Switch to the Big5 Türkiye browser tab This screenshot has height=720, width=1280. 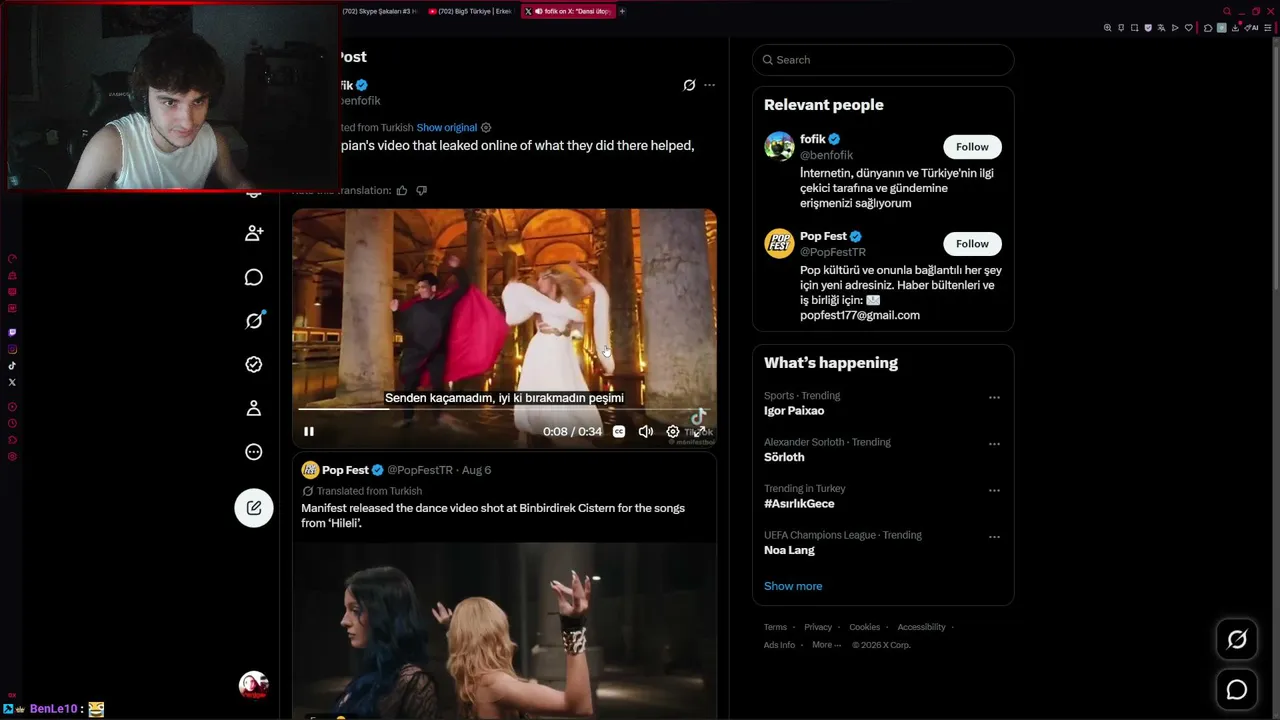470,11
